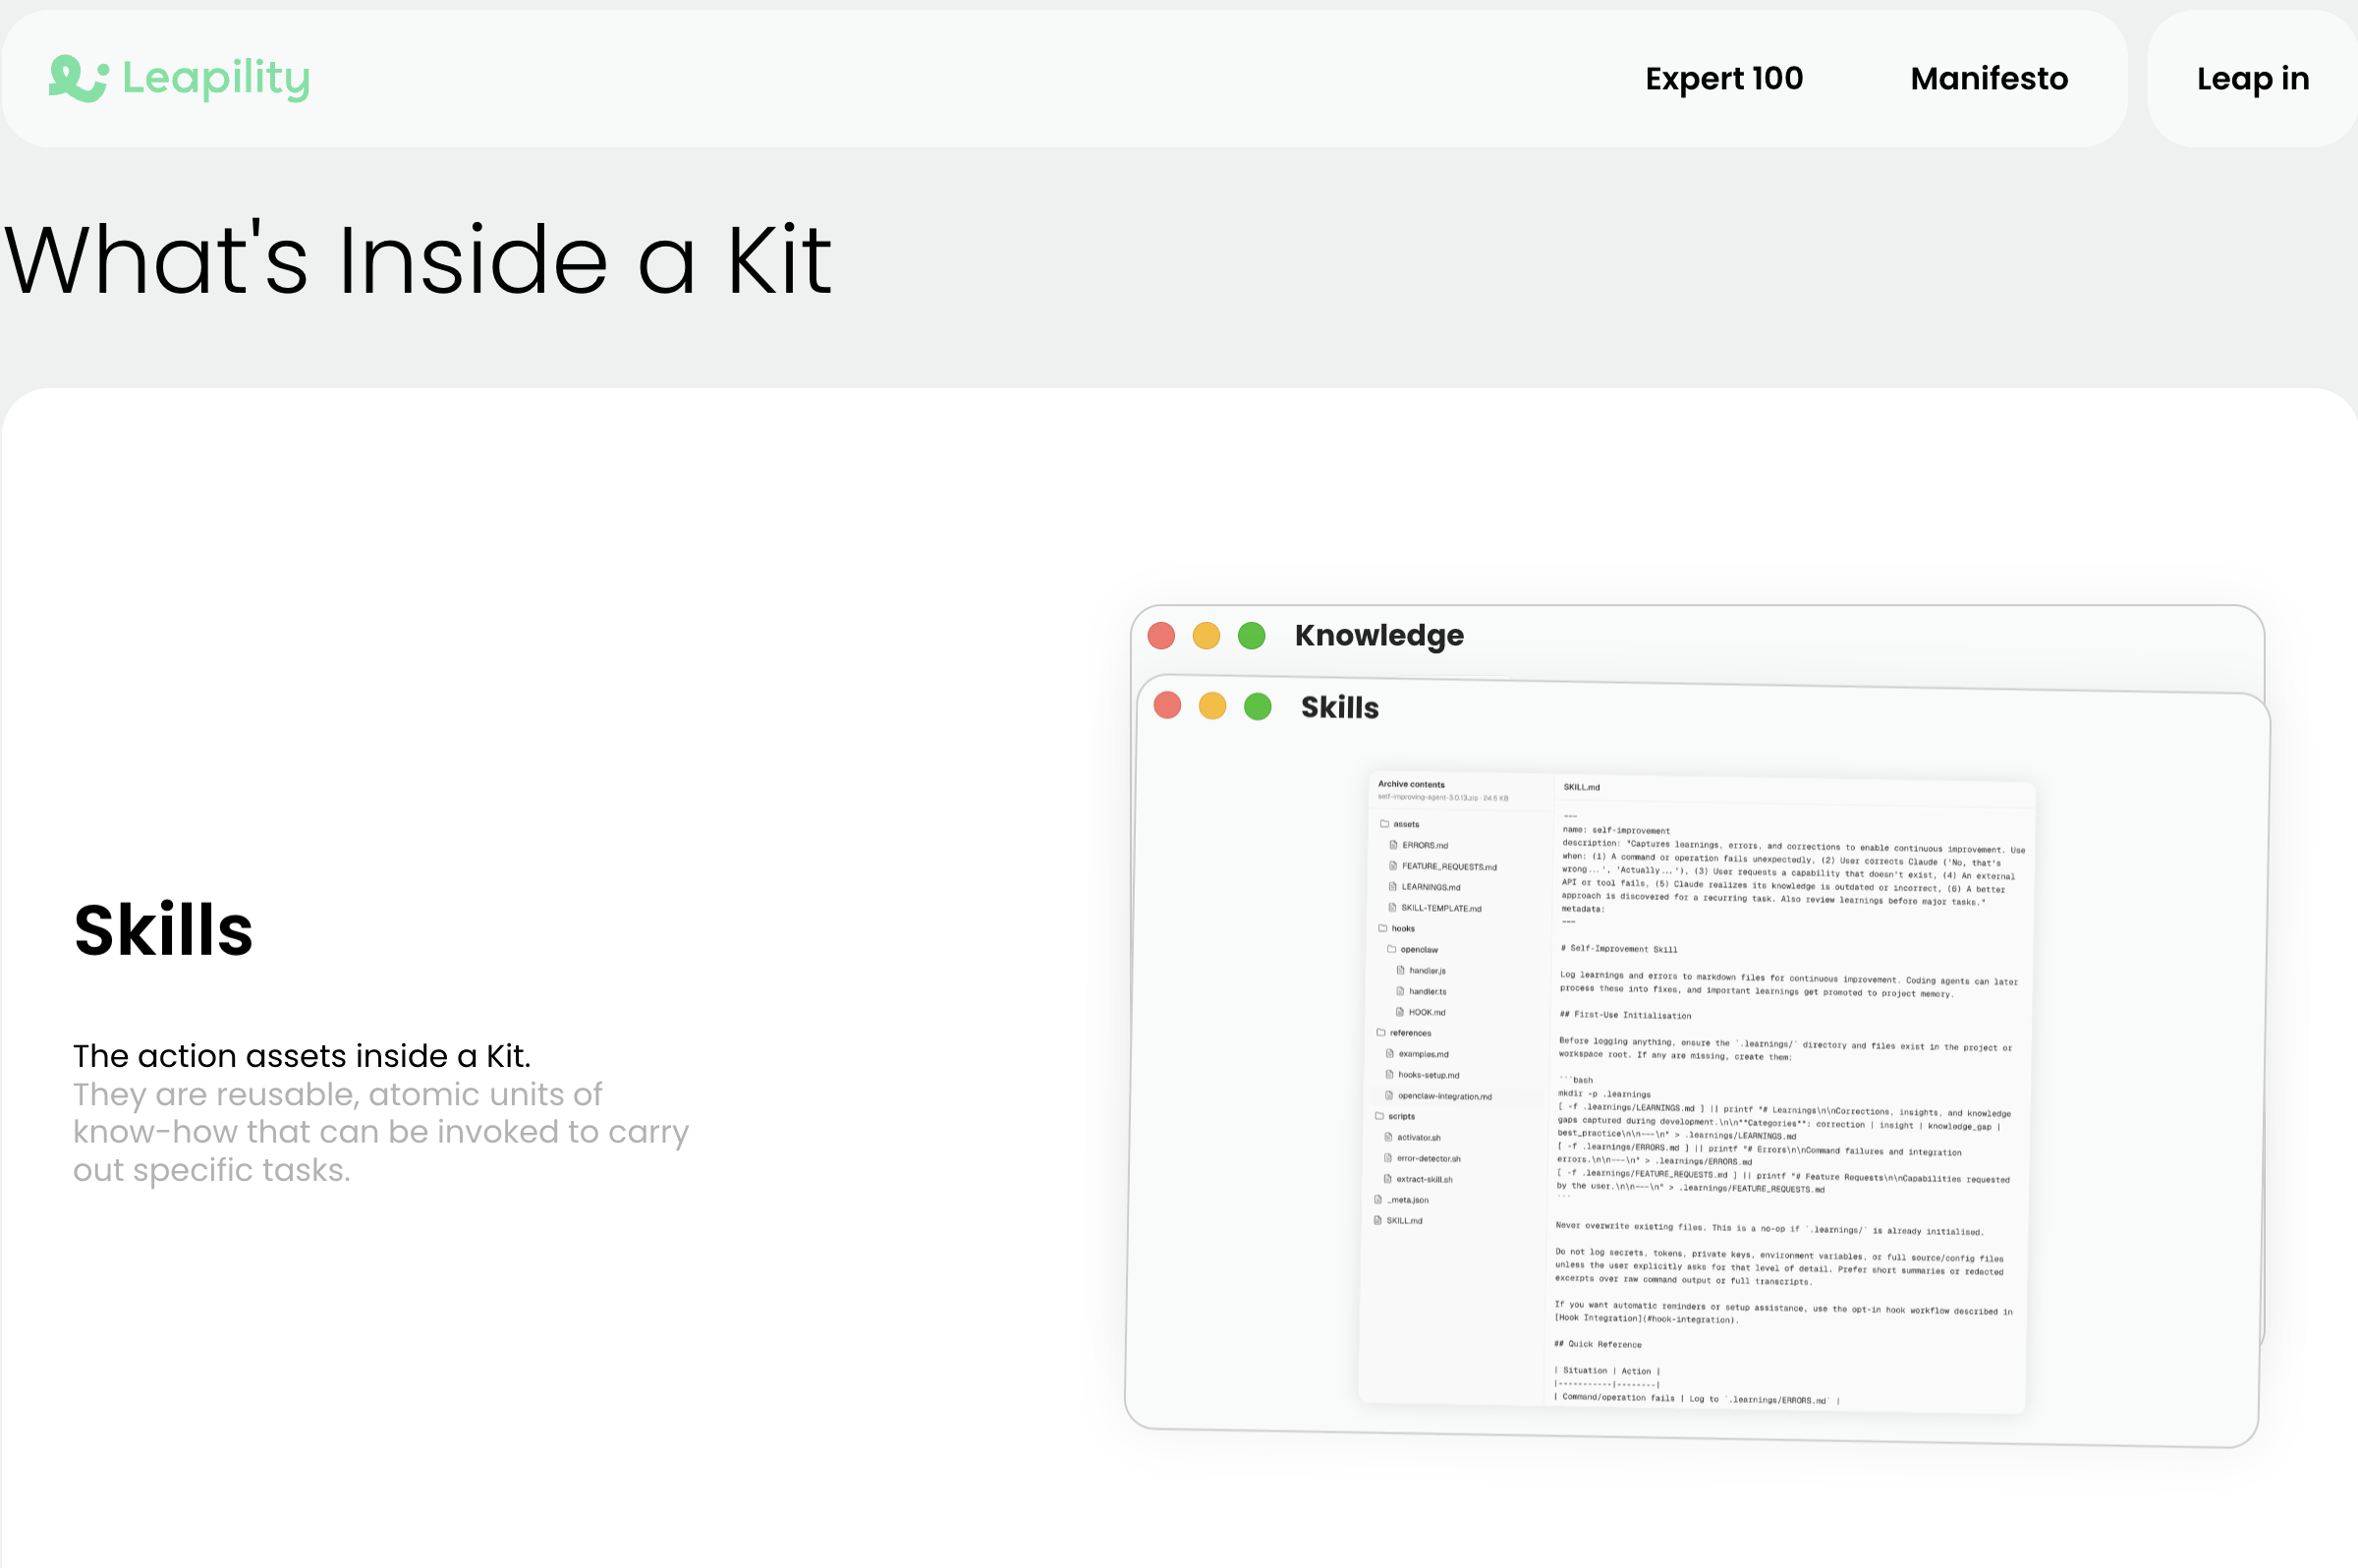The width and height of the screenshot is (2358, 1568).
Task: Open _meta.json file
Action: (1401, 1200)
